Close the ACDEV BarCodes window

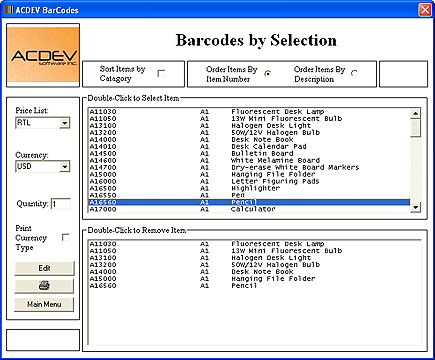425,10
